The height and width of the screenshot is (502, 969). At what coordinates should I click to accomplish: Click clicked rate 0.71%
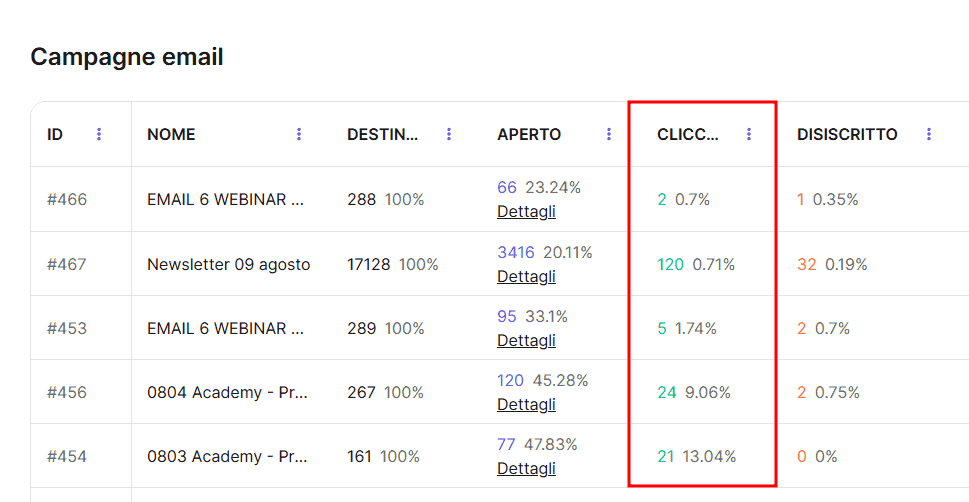pos(713,265)
